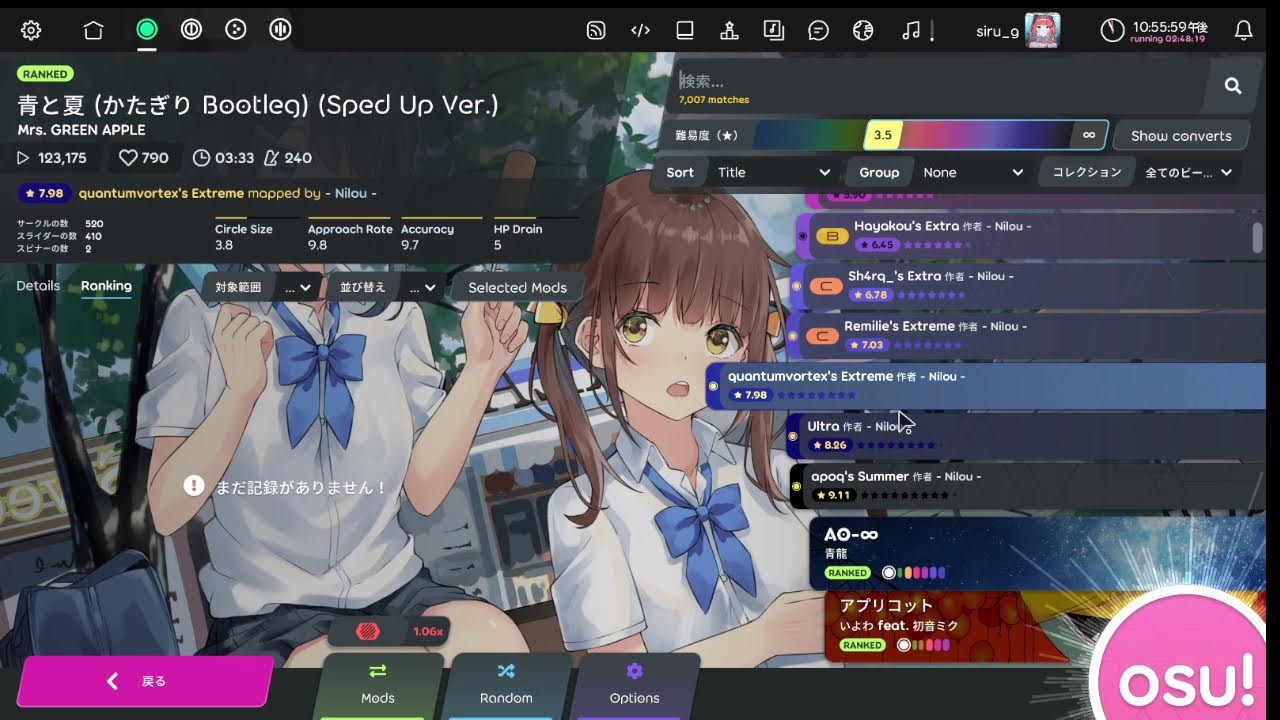Open the now playing music note icon
This screenshot has width=1280, height=720.
pos(910,30)
